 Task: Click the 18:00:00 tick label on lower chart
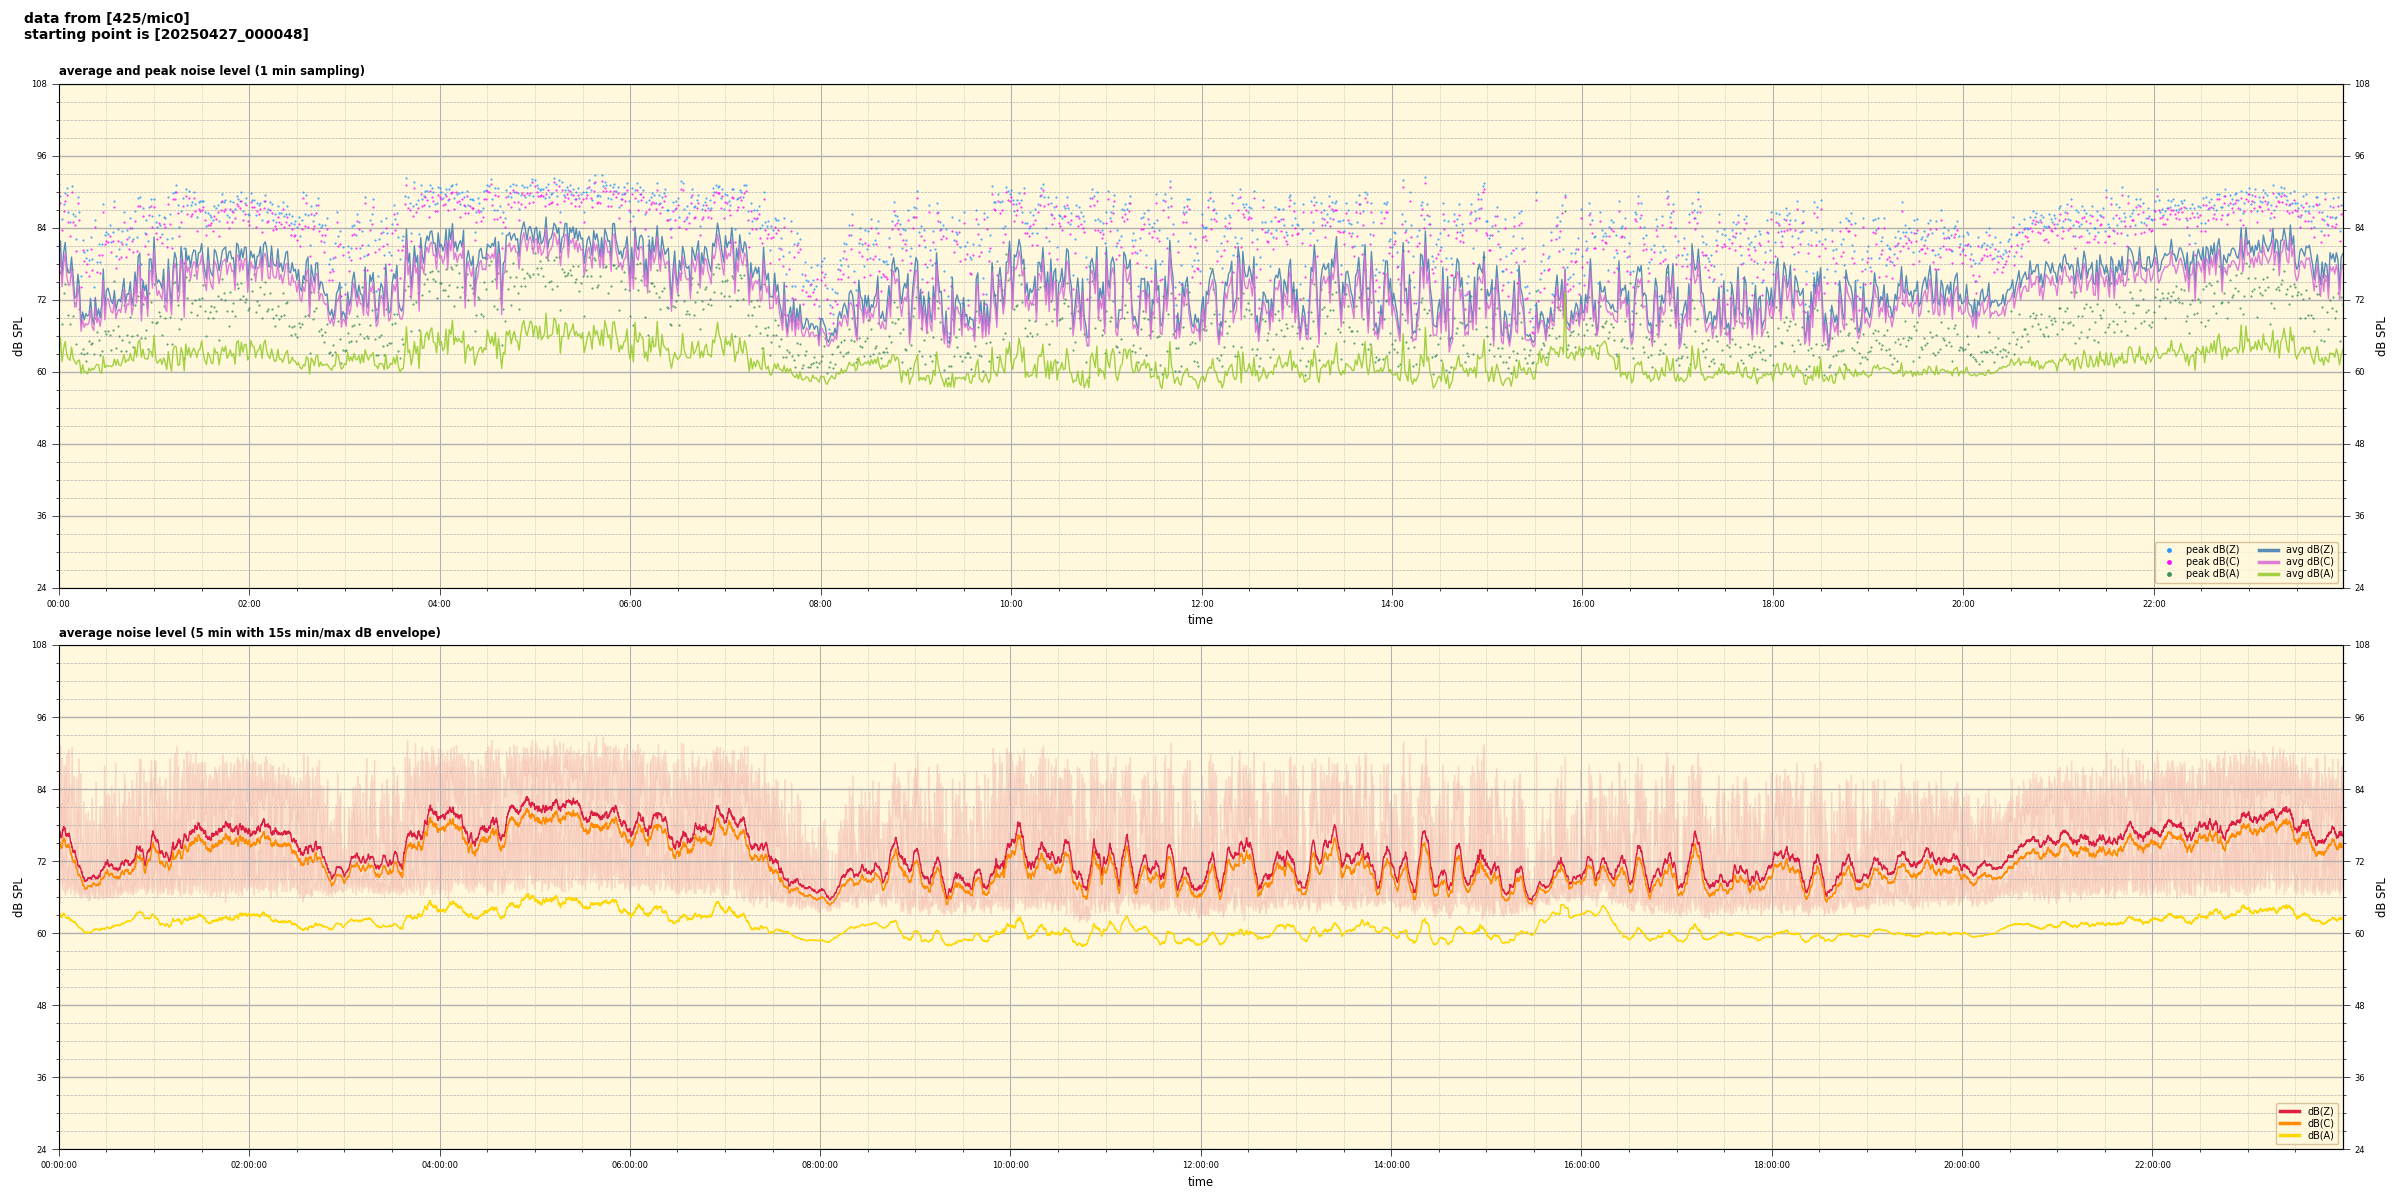click(1771, 1165)
